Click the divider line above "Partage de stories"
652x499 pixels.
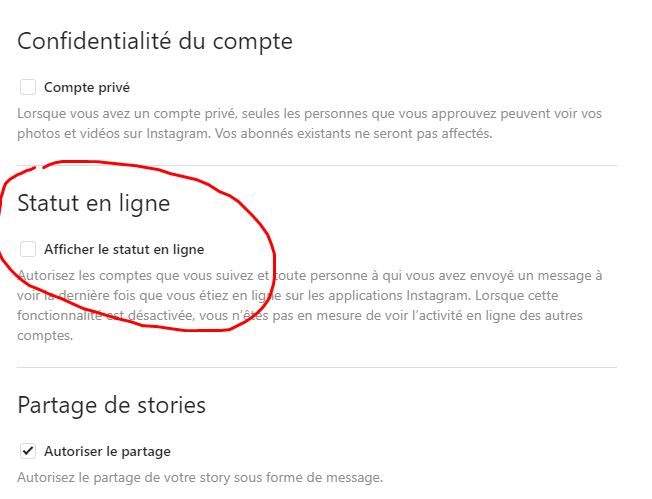(x=317, y=367)
